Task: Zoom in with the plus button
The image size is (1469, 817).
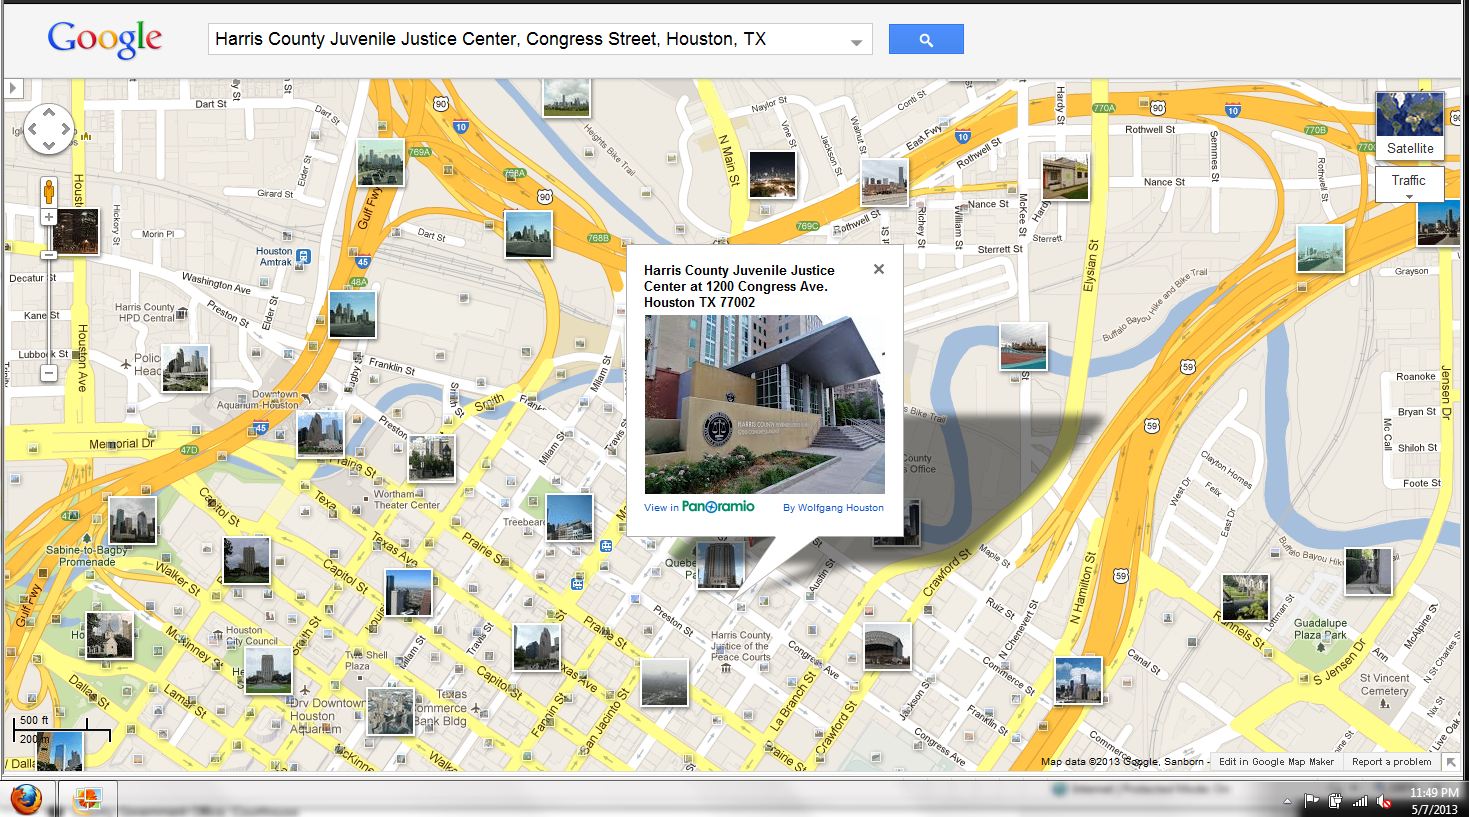Action: coord(48,217)
